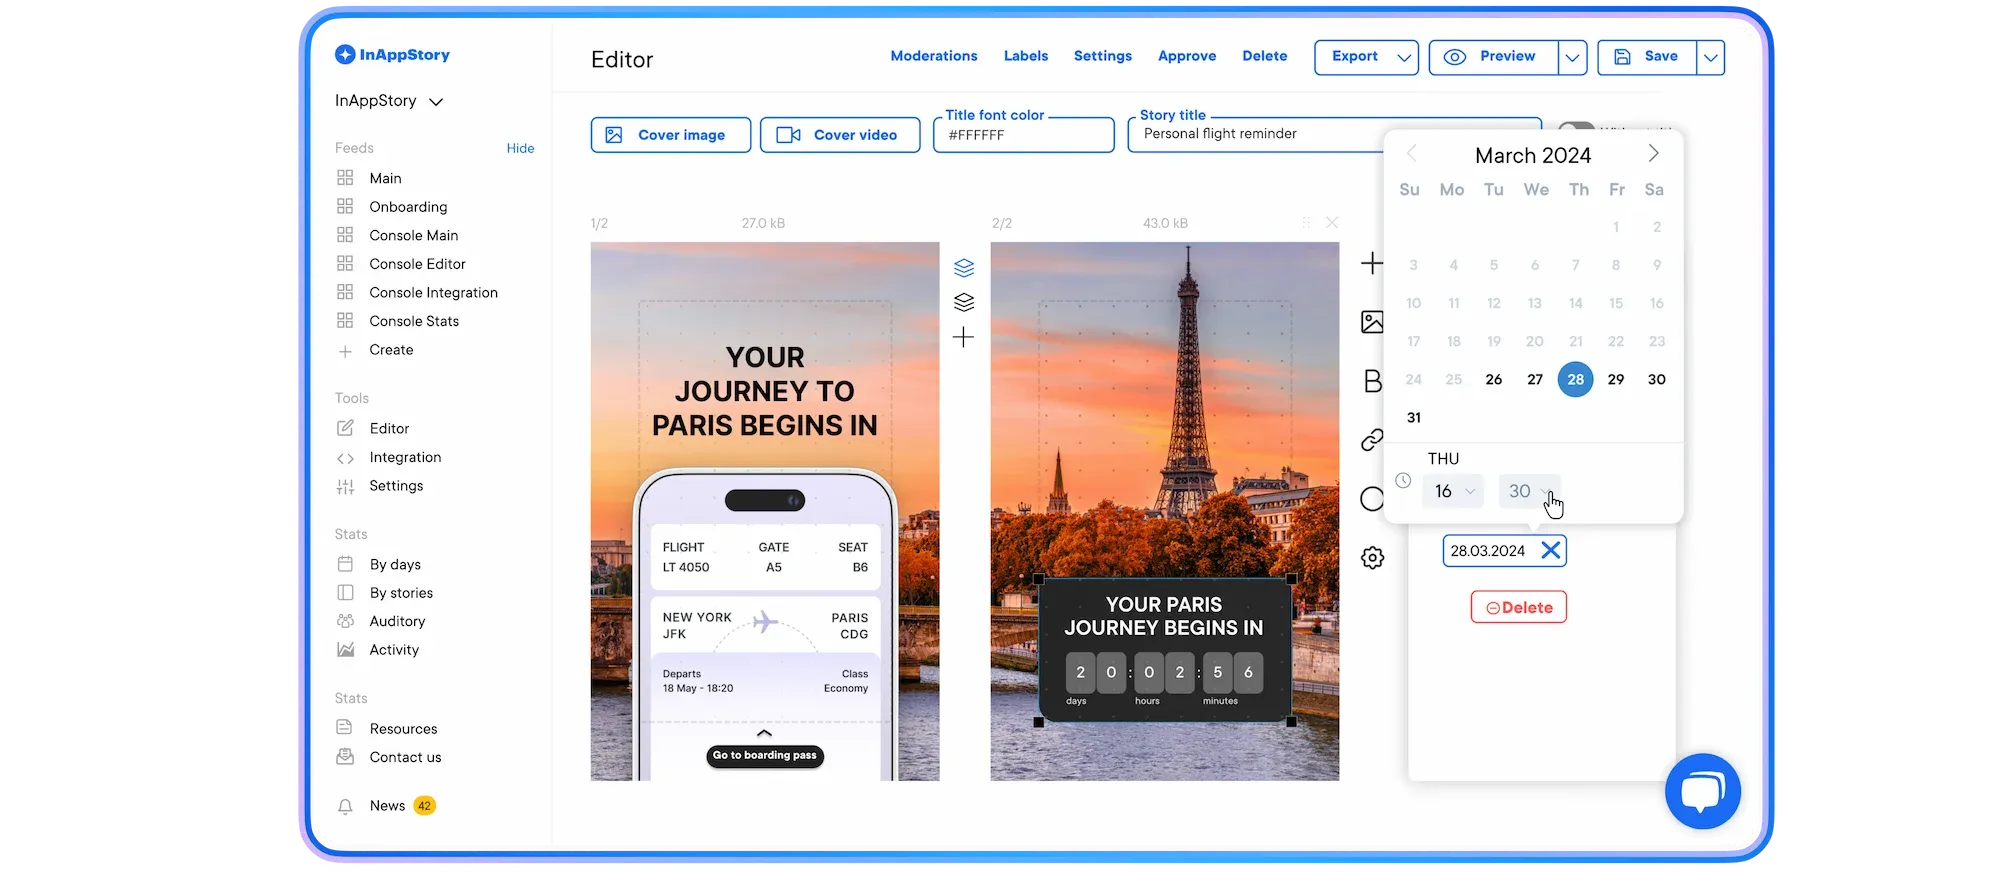The height and width of the screenshot is (881, 2010).
Task: Click Go to boarding pass button on slide
Action: coord(765,755)
